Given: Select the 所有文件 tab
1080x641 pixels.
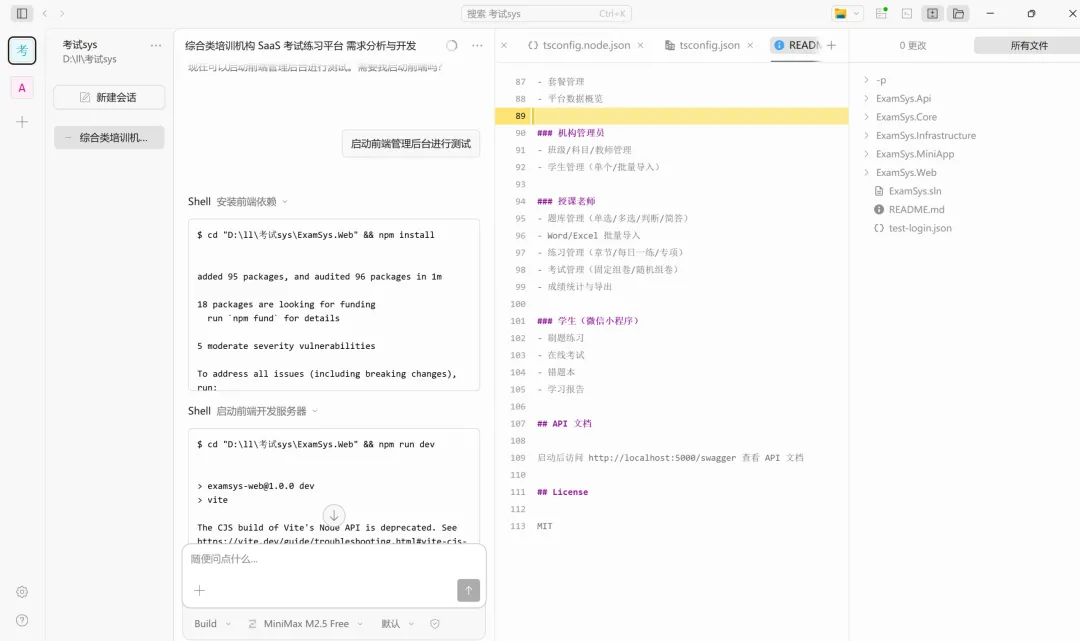Looking at the screenshot, I should click(x=1029, y=45).
